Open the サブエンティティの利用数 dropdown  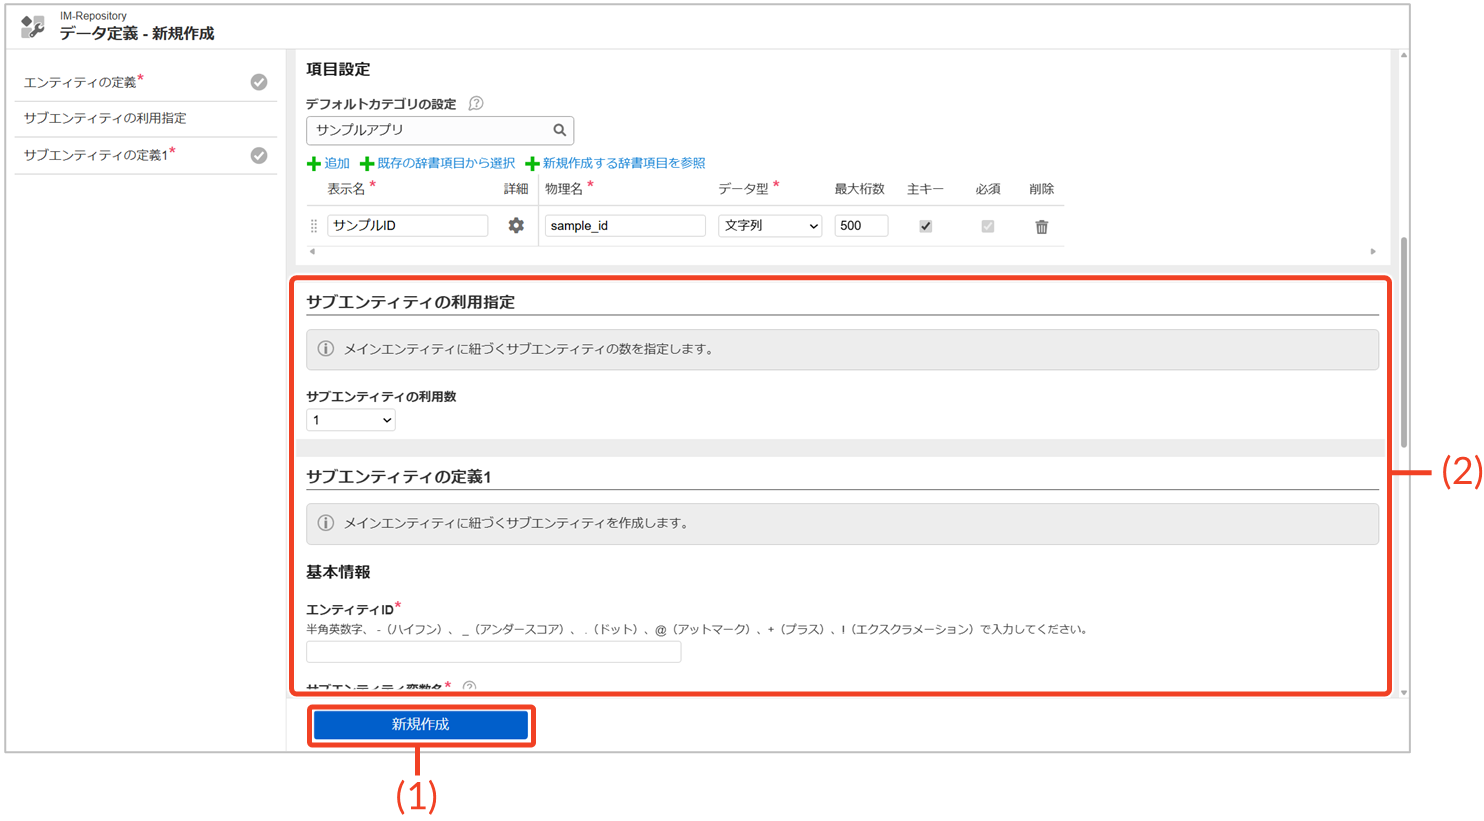coord(350,420)
